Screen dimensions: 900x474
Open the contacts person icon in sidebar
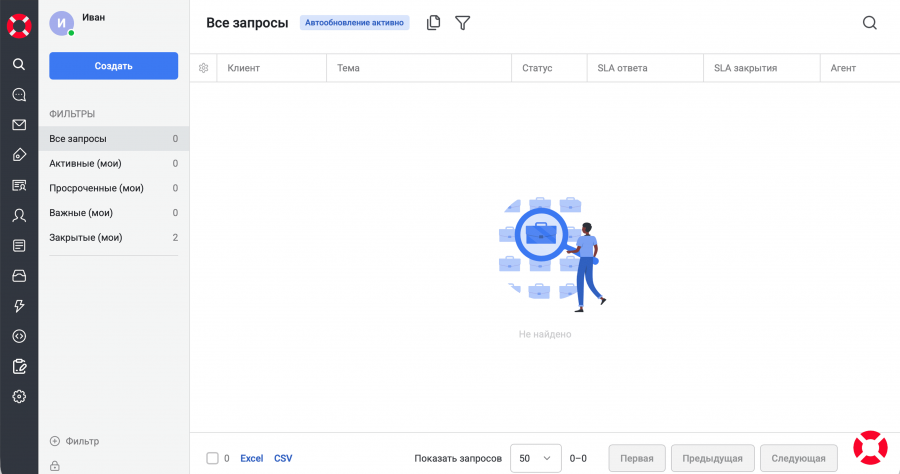point(19,215)
